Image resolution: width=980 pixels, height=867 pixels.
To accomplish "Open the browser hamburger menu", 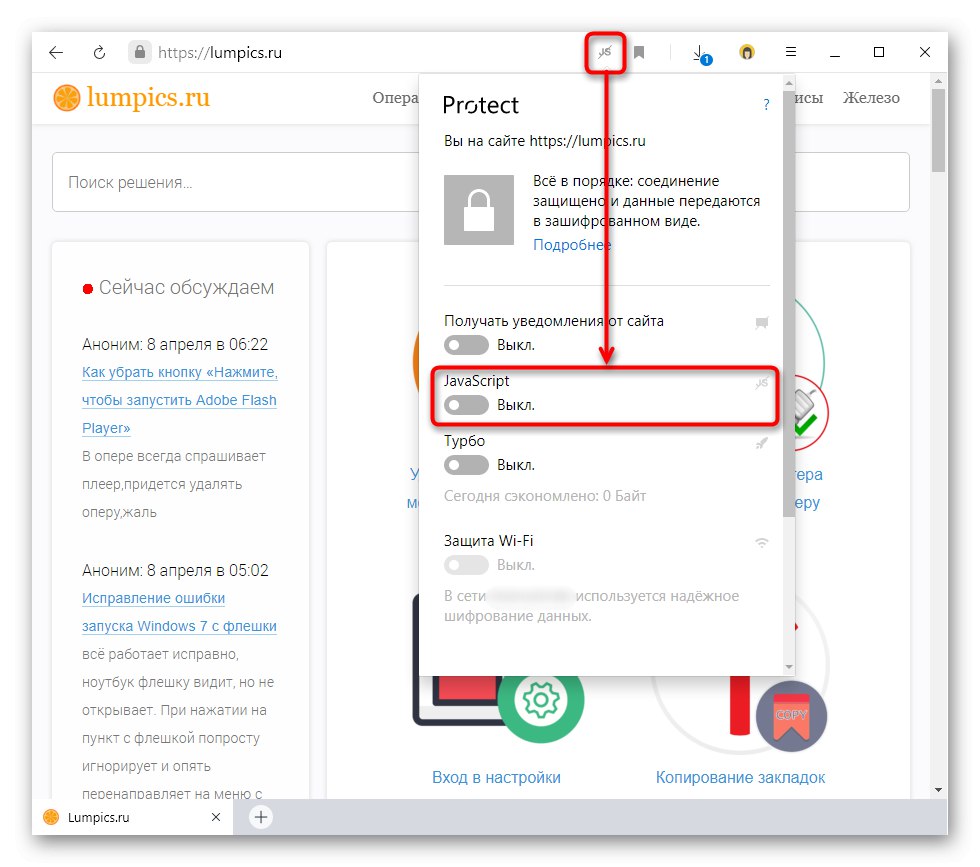I will tap(790, 53).
